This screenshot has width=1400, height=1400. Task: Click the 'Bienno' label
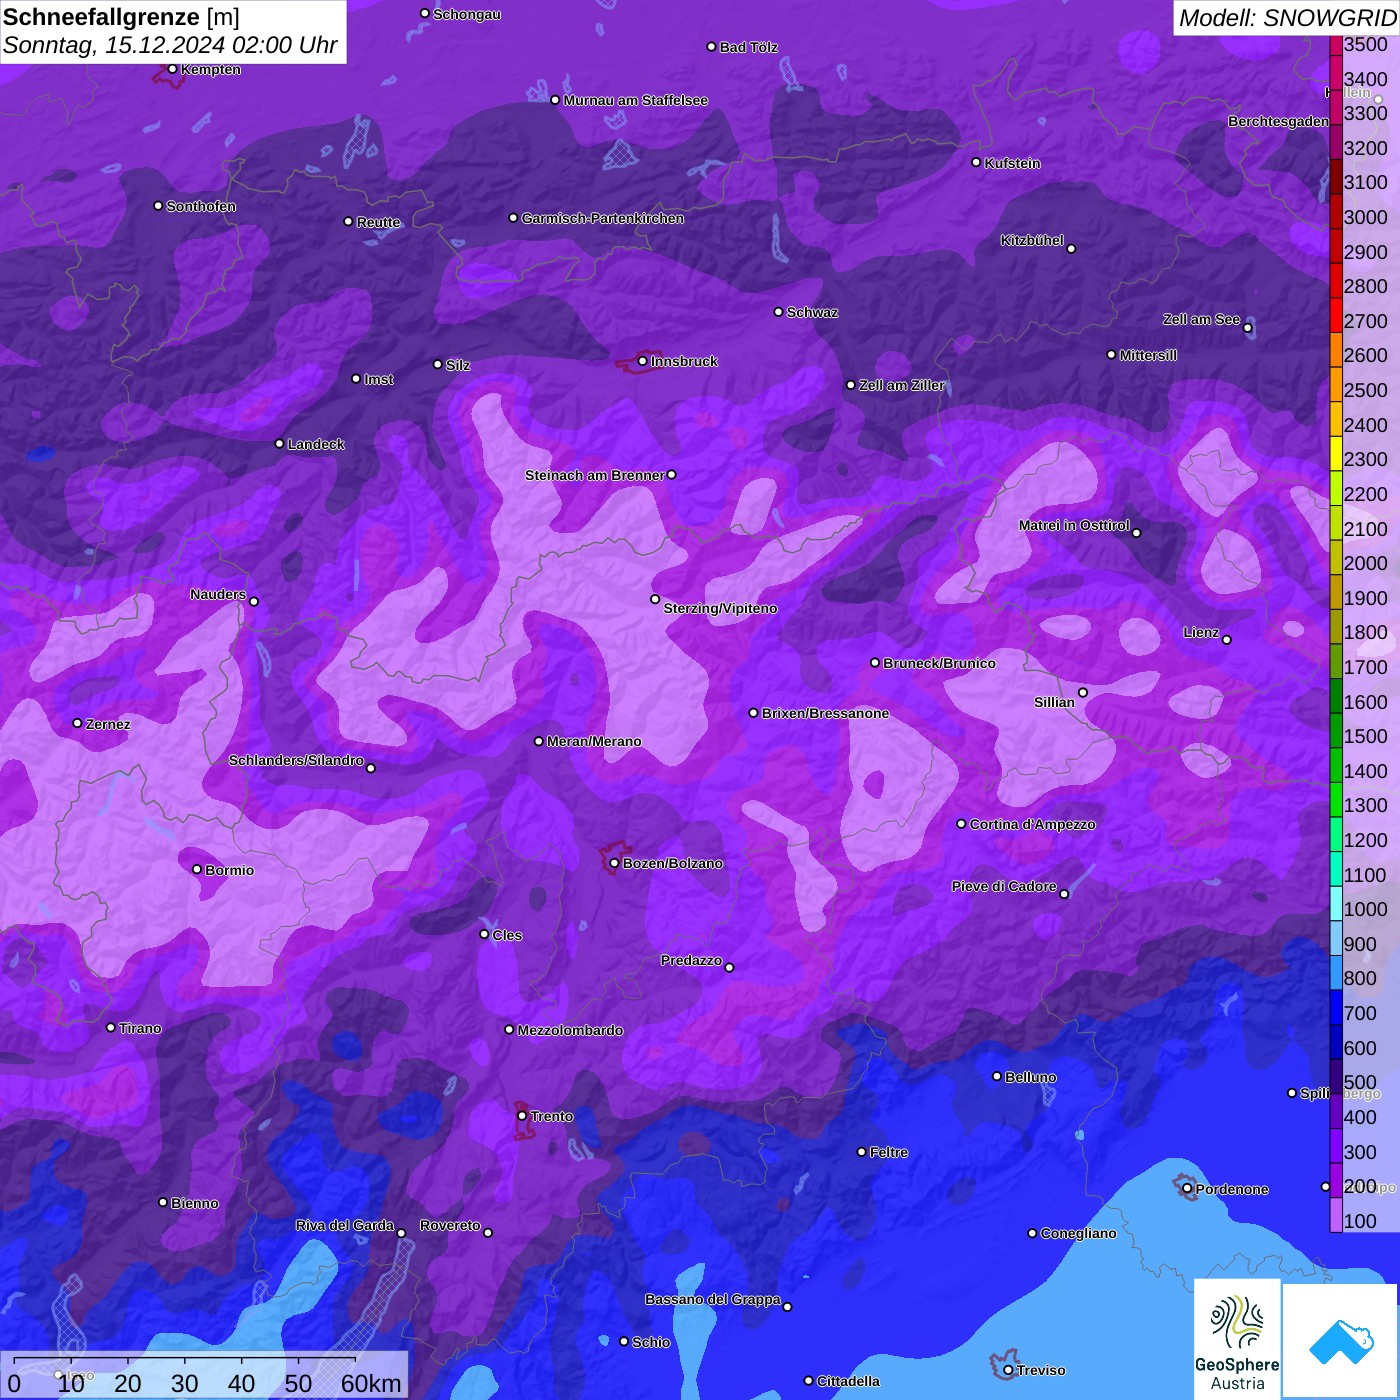click(x=194, y=1203)
